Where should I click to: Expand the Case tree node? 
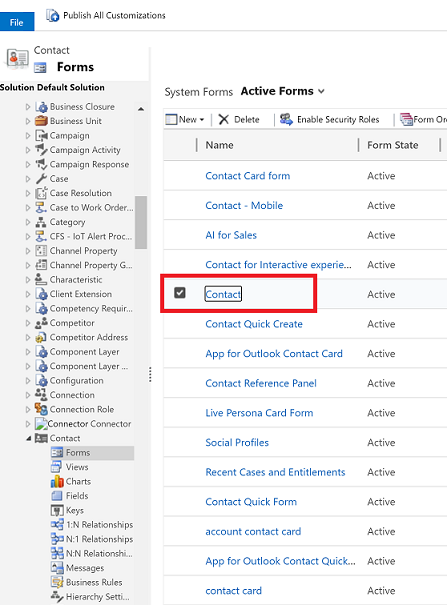click(x=28, y=179)
